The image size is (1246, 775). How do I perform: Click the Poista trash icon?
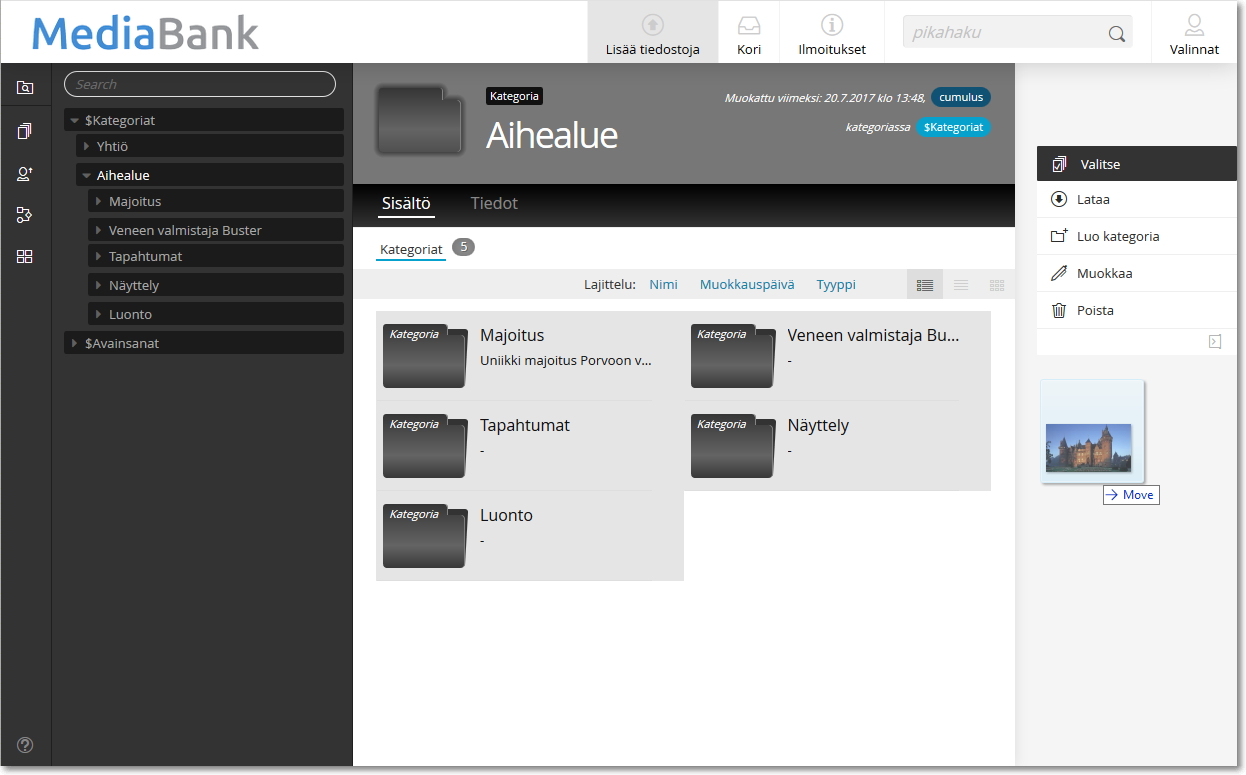point(1059,310)
